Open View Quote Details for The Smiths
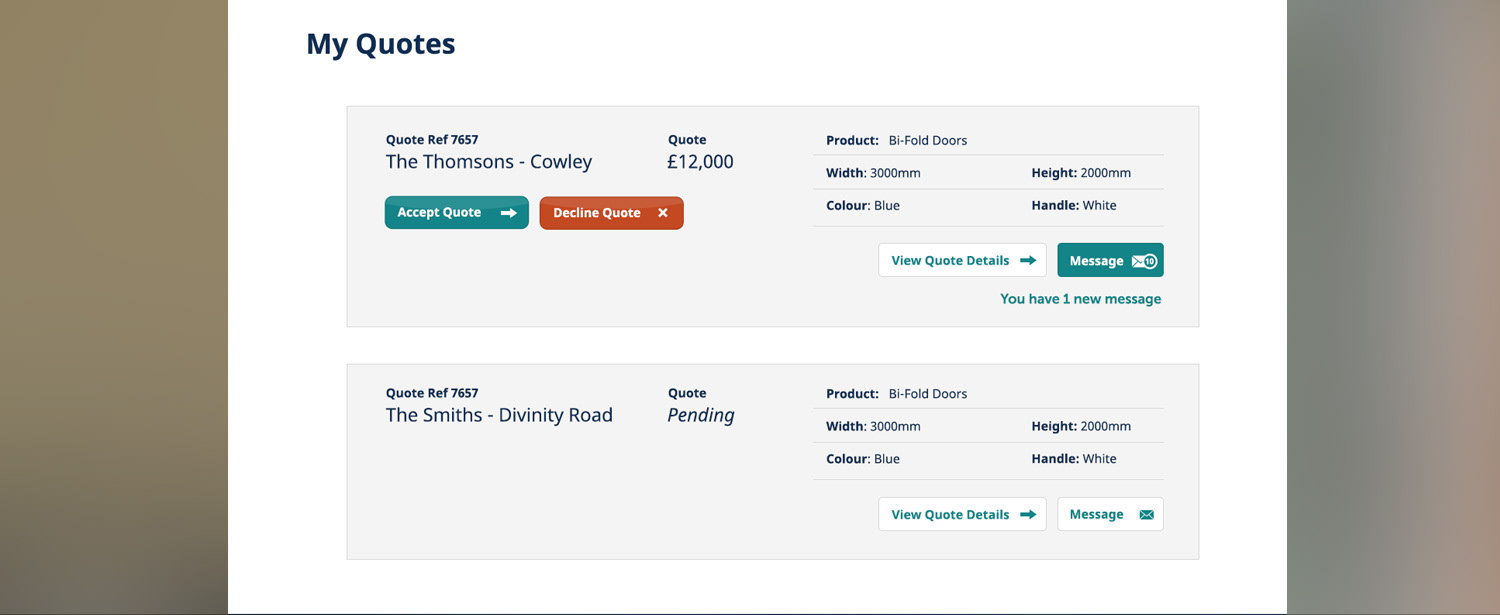1500x615 pixels. [x=950, y=515]
